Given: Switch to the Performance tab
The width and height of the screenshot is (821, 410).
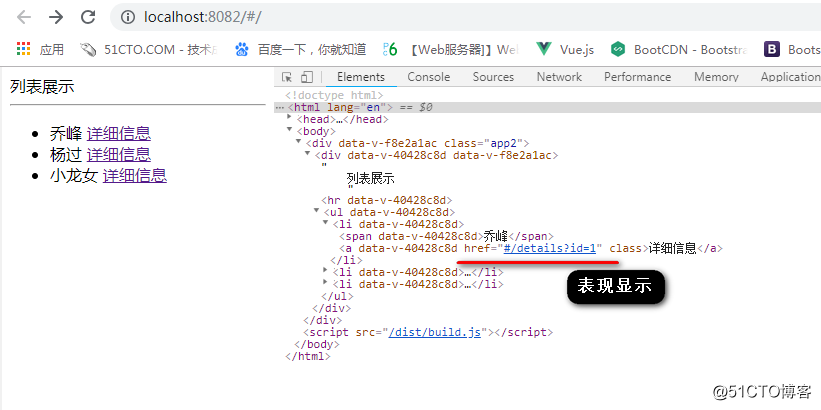Looking at the screenshot, I should click(637, 77).
